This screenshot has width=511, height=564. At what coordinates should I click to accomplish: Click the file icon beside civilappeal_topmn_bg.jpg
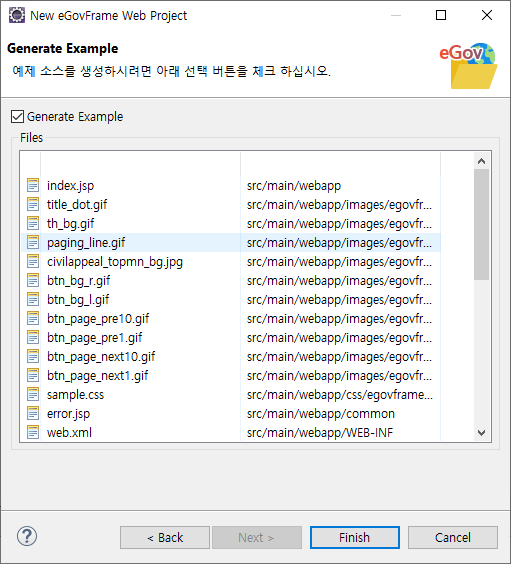click(33, 261)
